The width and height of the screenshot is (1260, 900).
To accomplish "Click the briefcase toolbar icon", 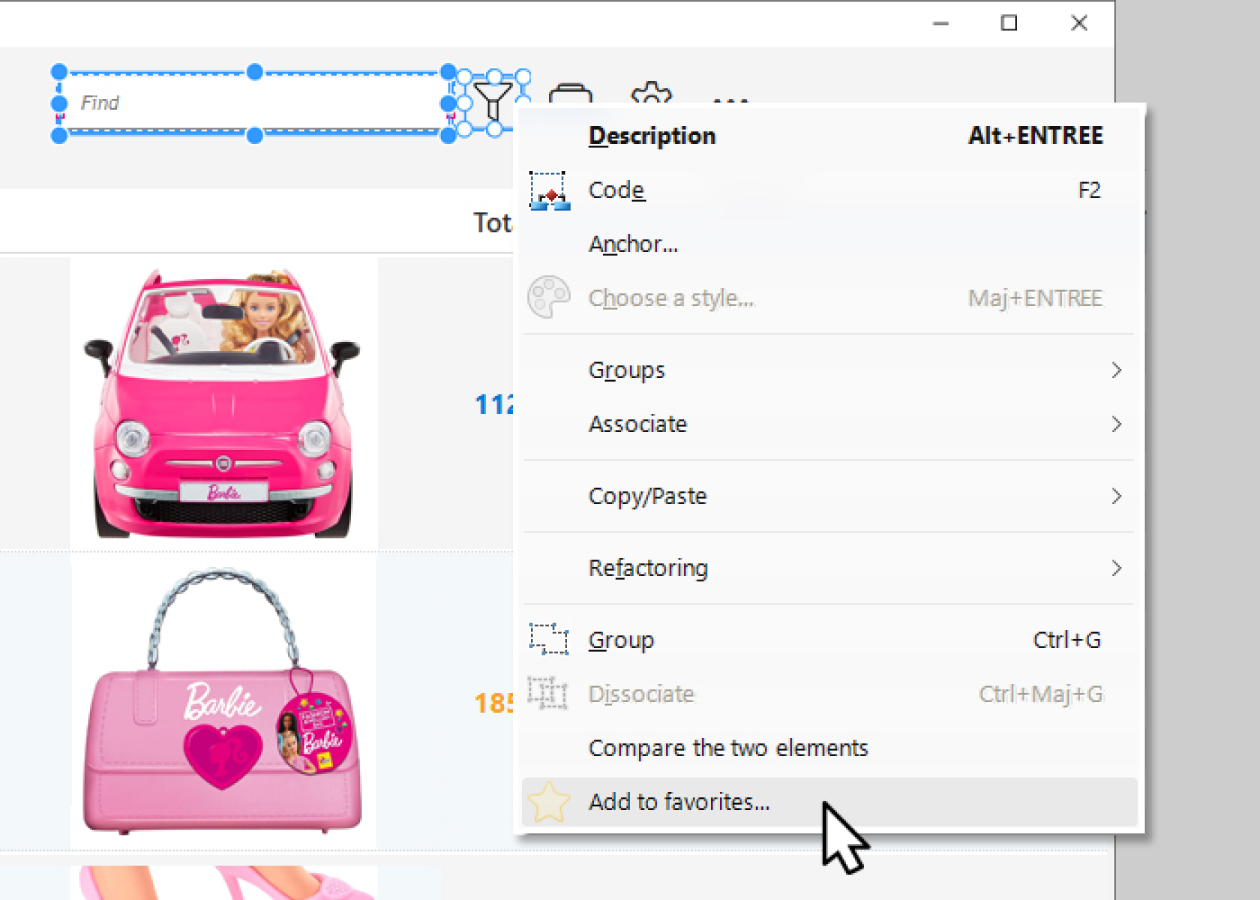I will click(x=571, y=94).
